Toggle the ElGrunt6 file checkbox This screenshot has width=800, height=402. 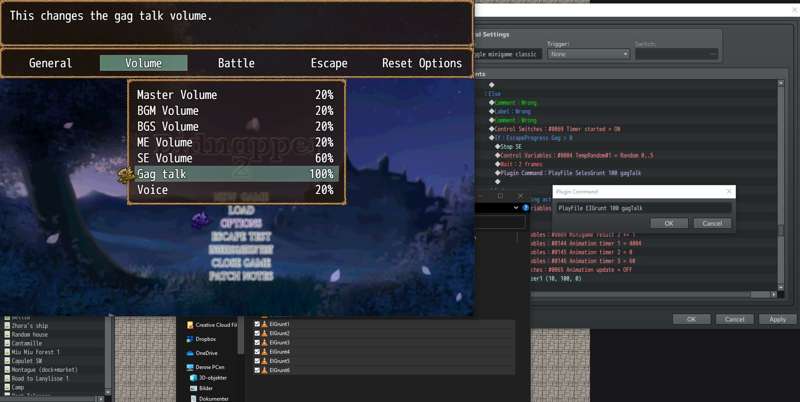pos(257,370)
